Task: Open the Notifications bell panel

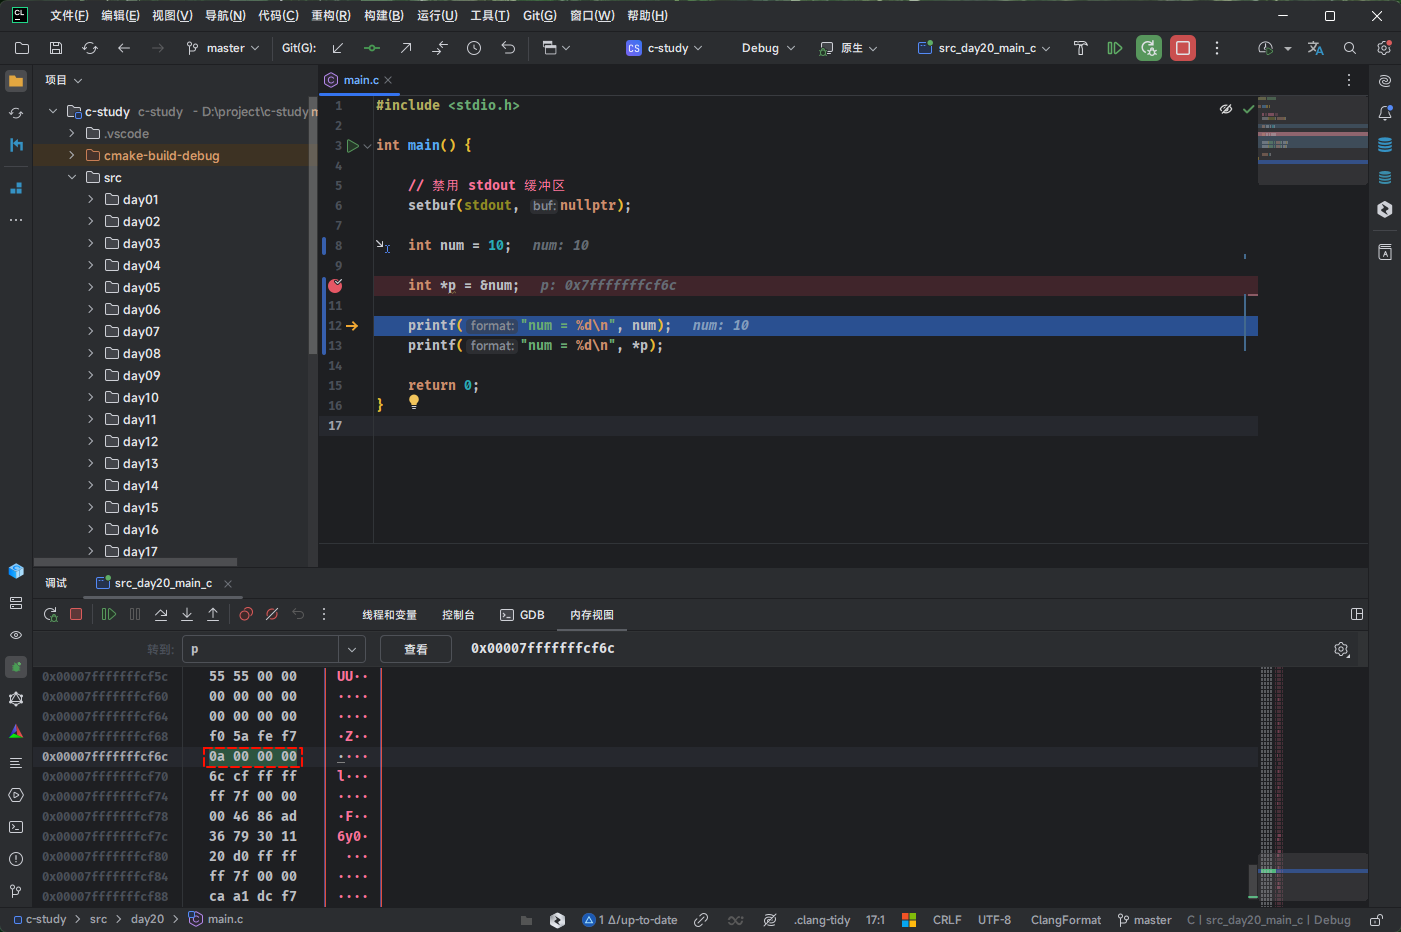Action: [1385, 113]
